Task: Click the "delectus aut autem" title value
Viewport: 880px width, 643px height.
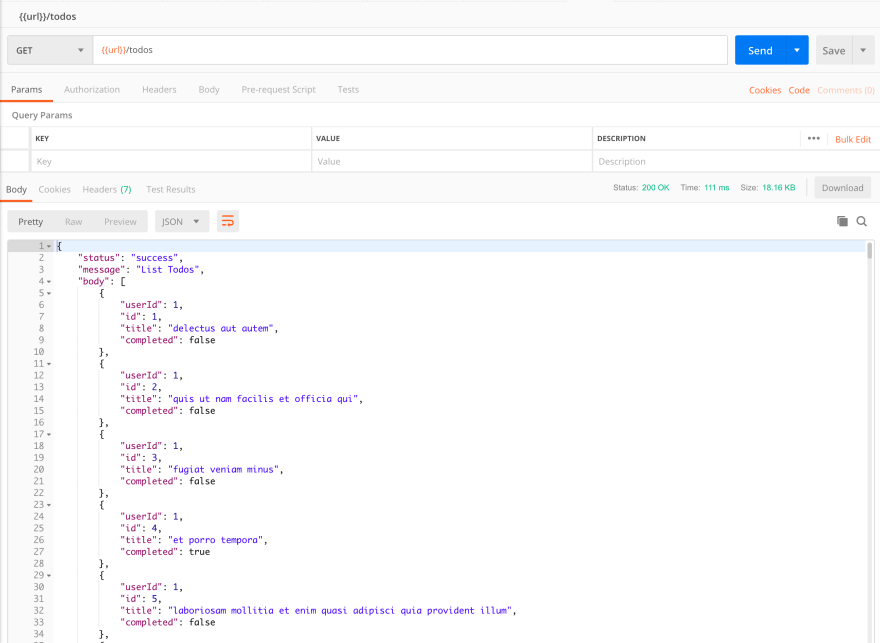Action: pyautogui.click(x=221, y=328)
